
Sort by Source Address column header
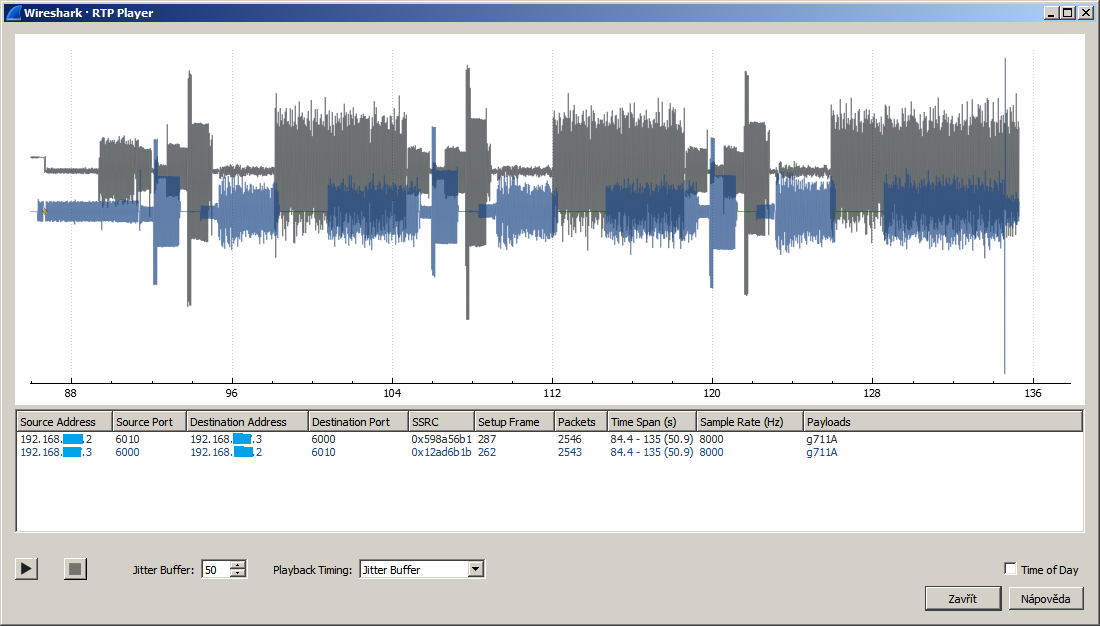(64, 422)
